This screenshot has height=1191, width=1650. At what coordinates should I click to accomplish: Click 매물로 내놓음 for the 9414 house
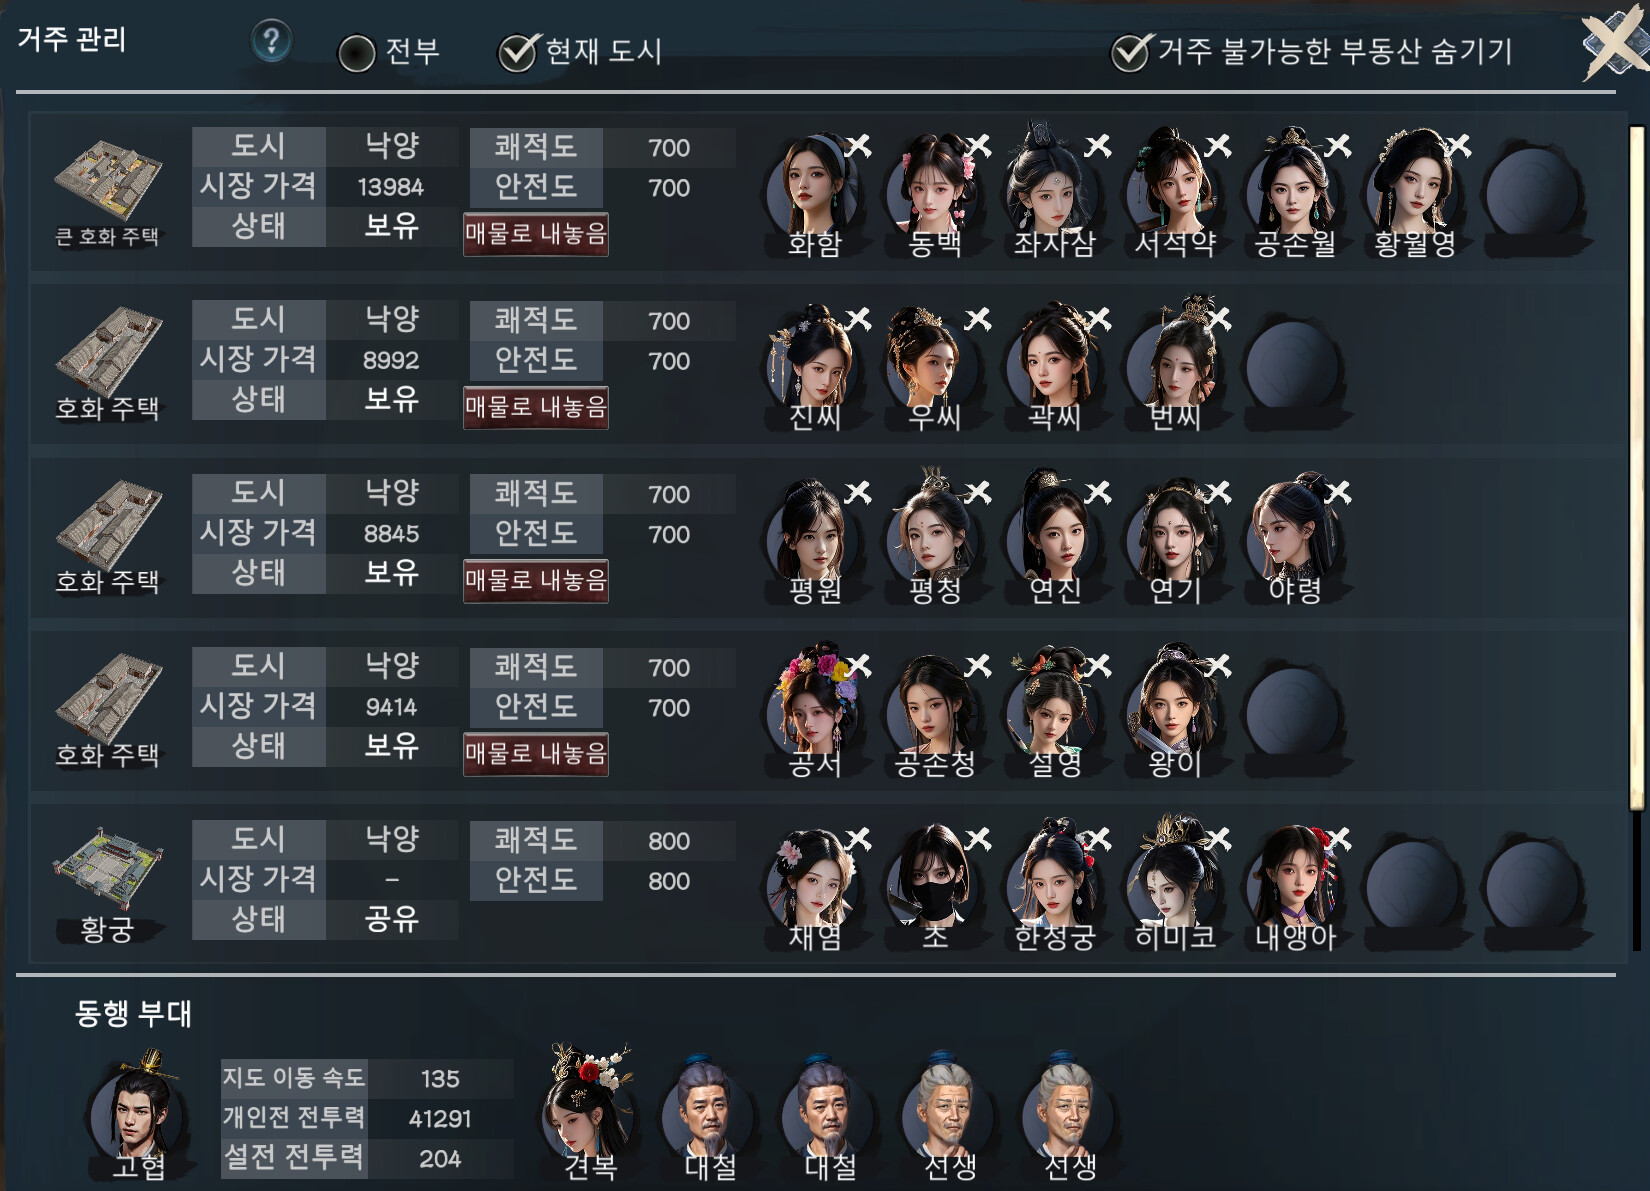click(536, 754)
